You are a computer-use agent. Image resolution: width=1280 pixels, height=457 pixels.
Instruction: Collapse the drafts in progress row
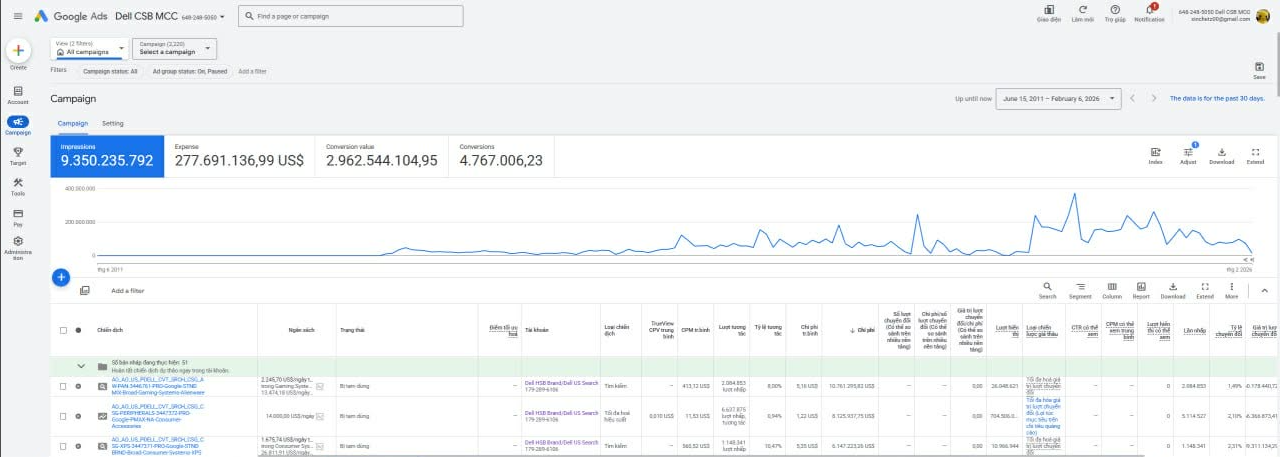click(x=82, y=366)
